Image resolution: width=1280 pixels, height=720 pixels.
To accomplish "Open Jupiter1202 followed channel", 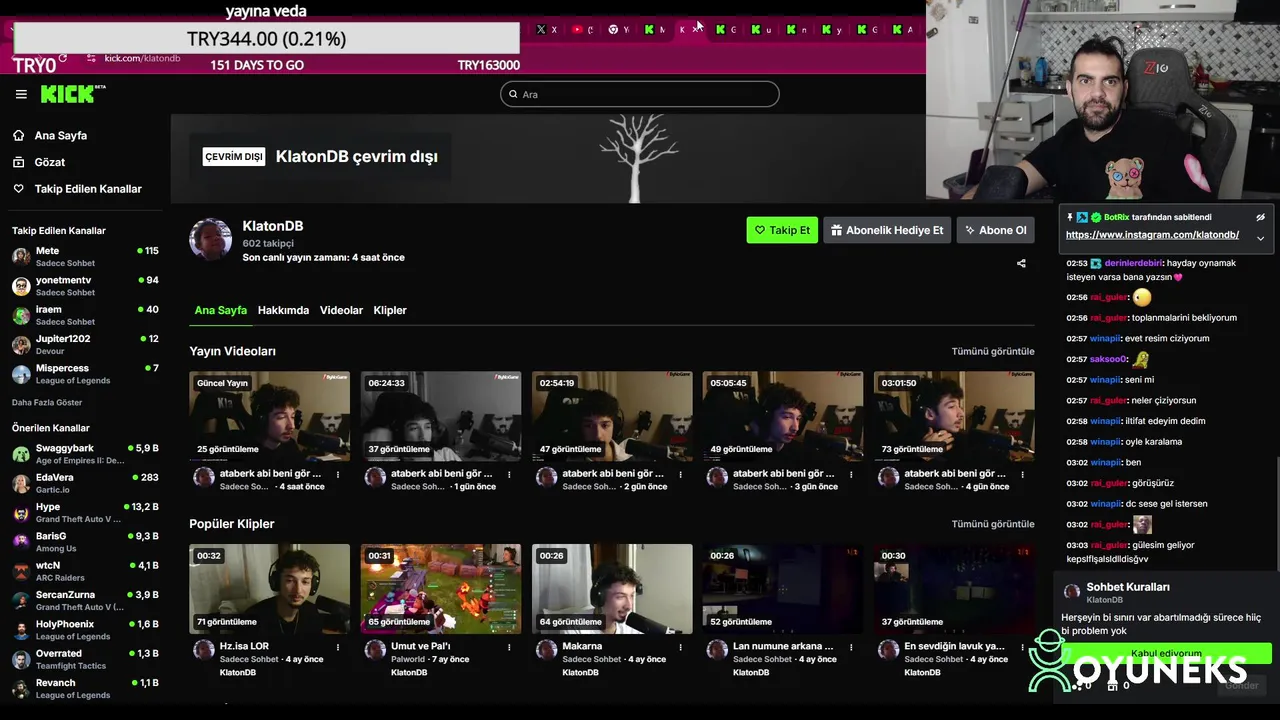I will click(84, 345).
